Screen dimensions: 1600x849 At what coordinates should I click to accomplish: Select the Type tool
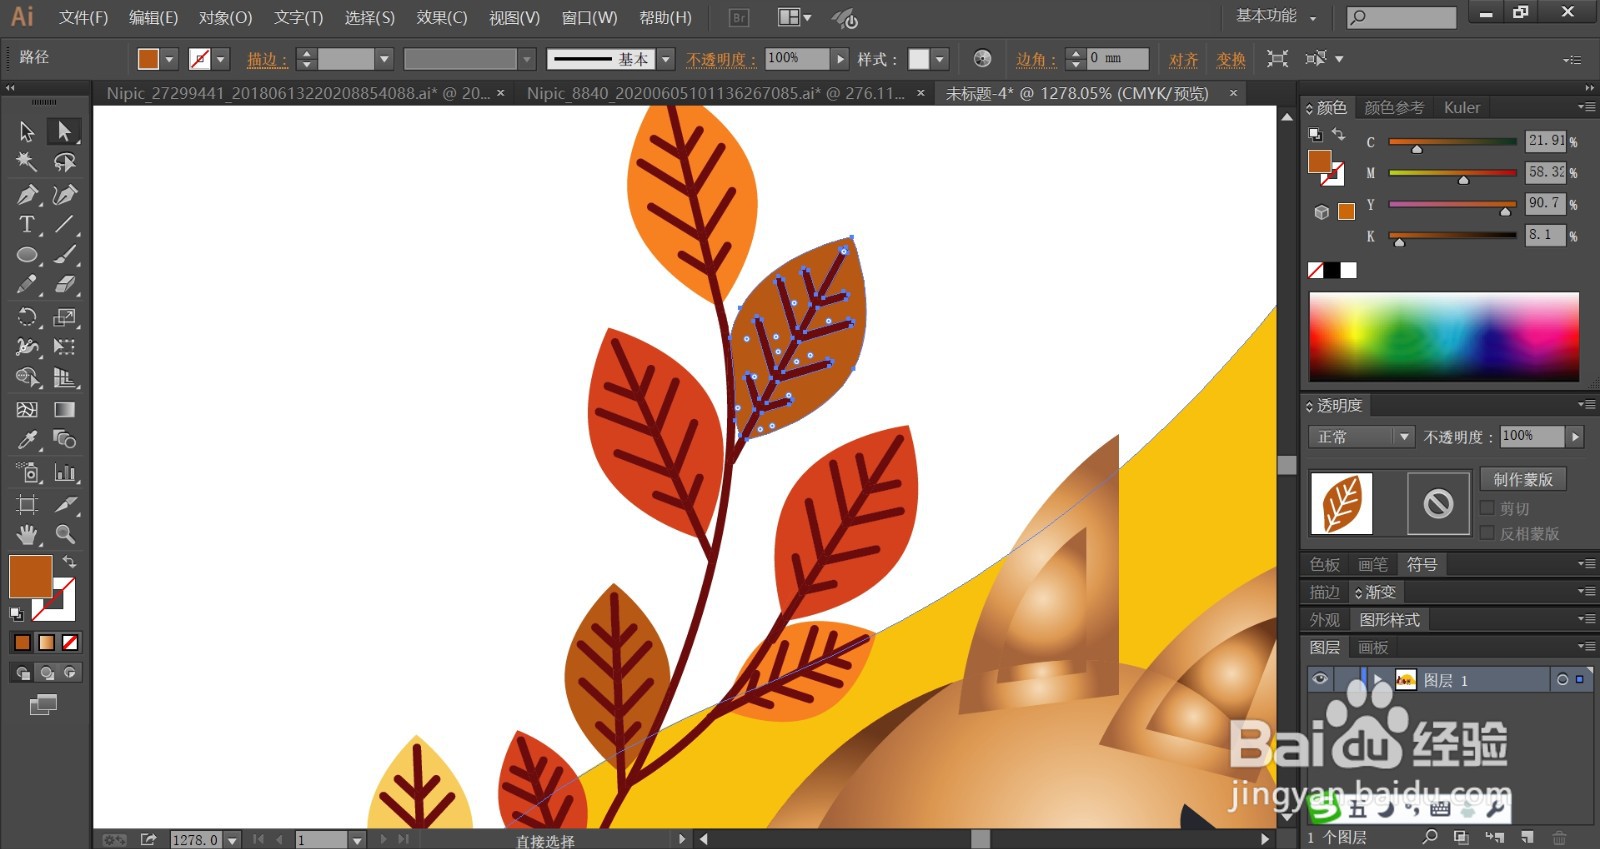click(x=27, y=224)
